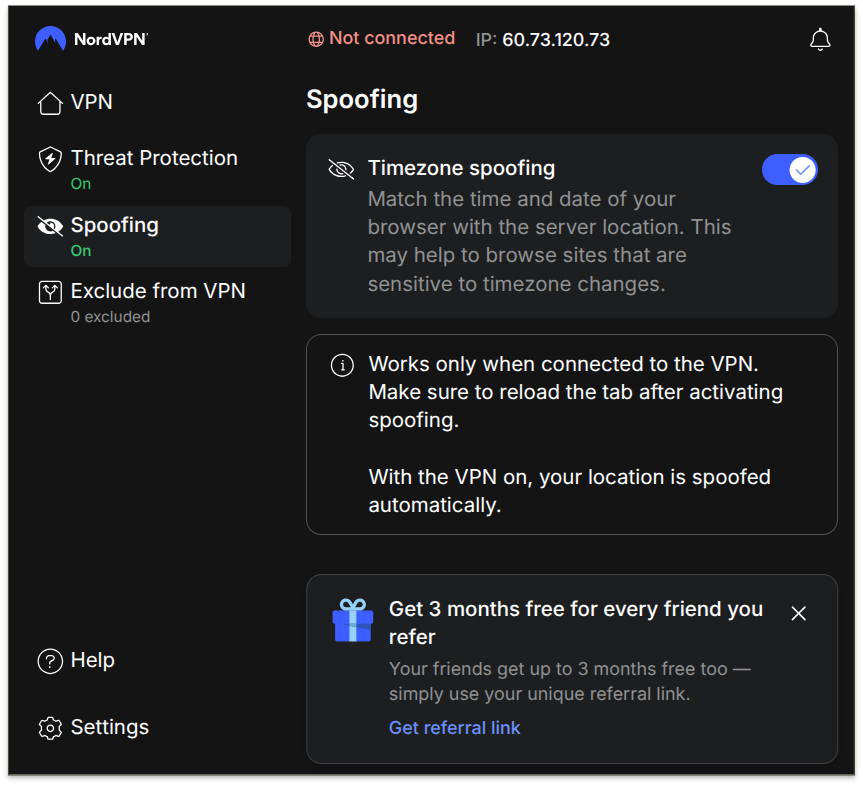The image size is (863, 786).
Task: Click the gift box referral icon
Action: tap(352, 620)
